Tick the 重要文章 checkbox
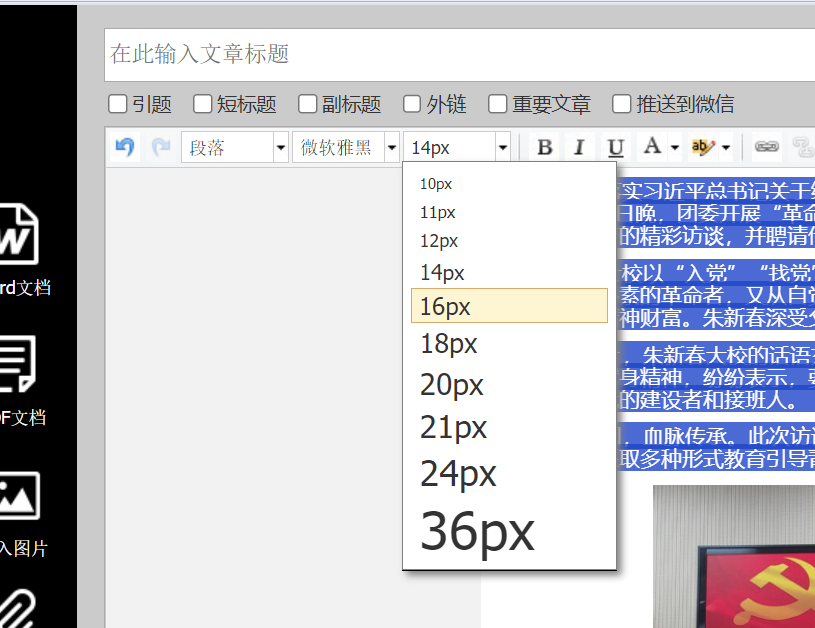This screenshot has height=628, width=815. (498, 104)
